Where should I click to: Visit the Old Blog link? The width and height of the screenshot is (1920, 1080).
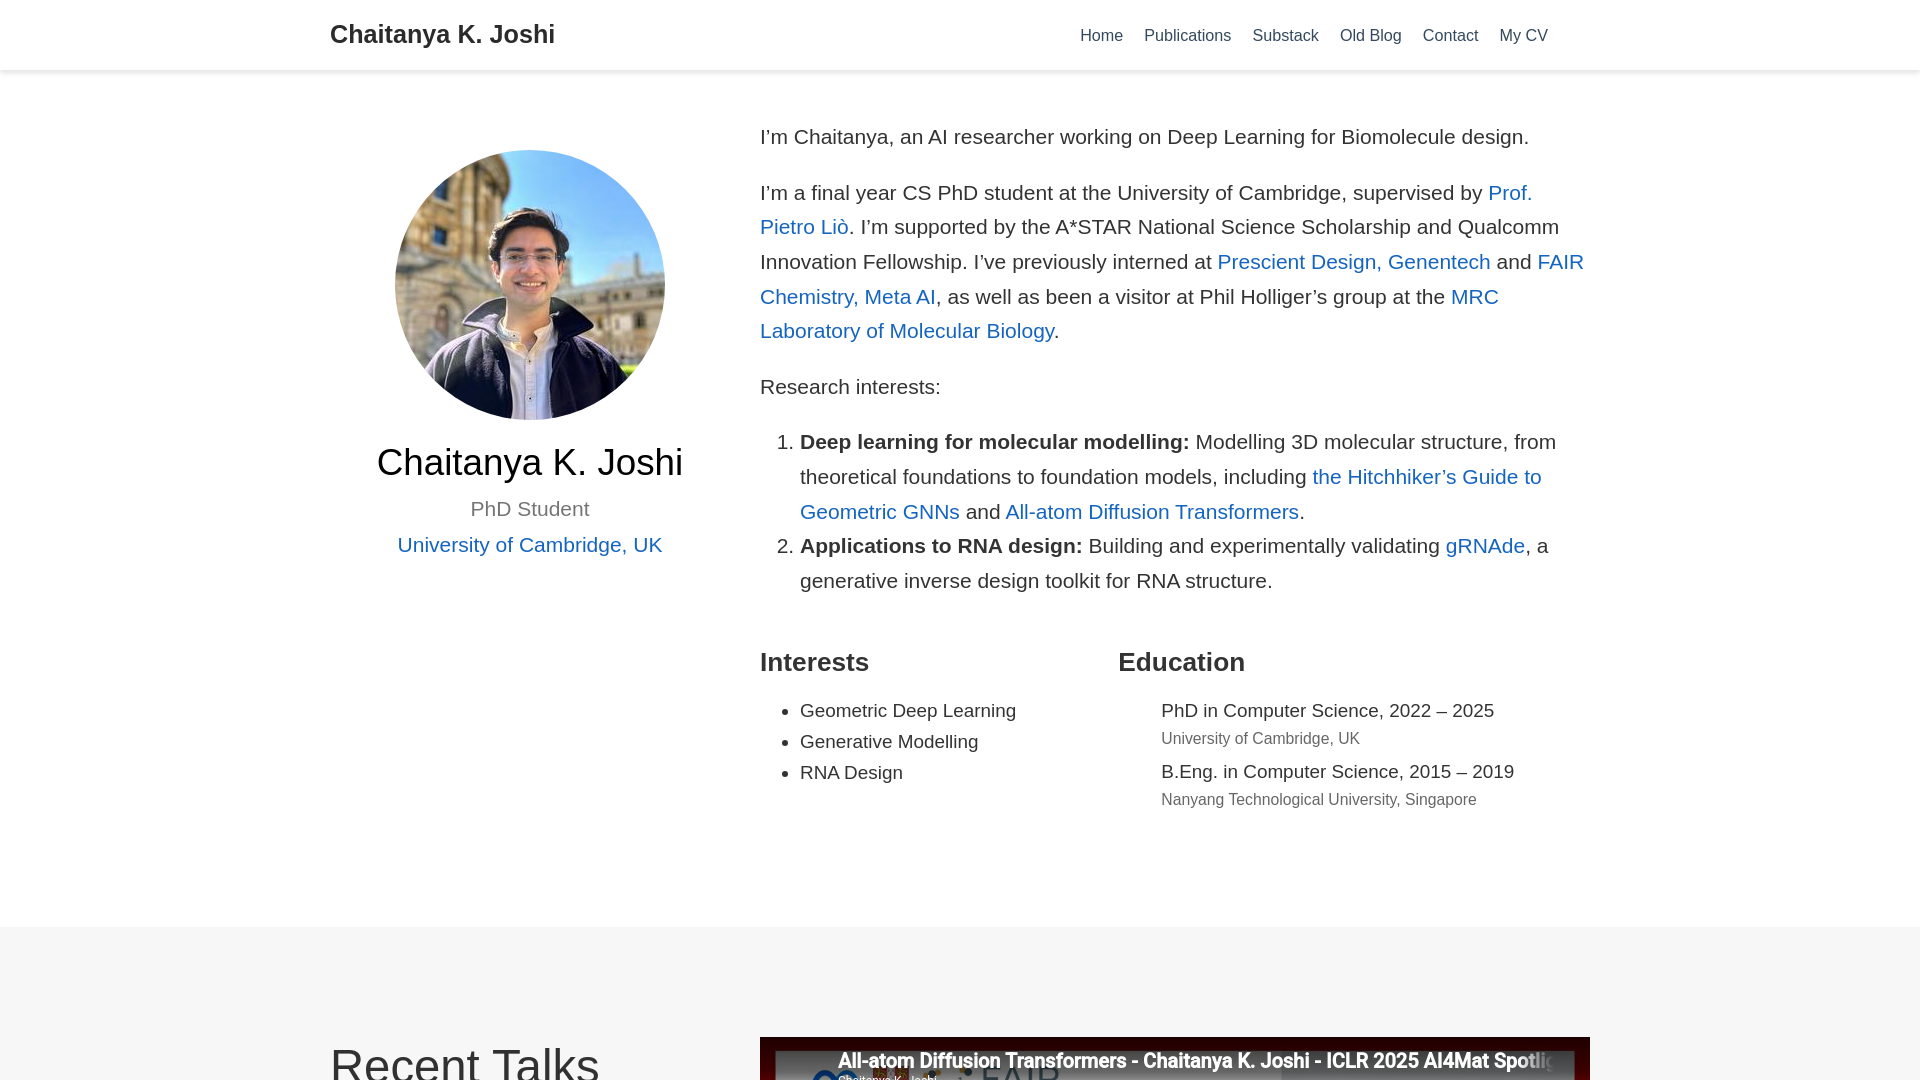pos(1370,35)
